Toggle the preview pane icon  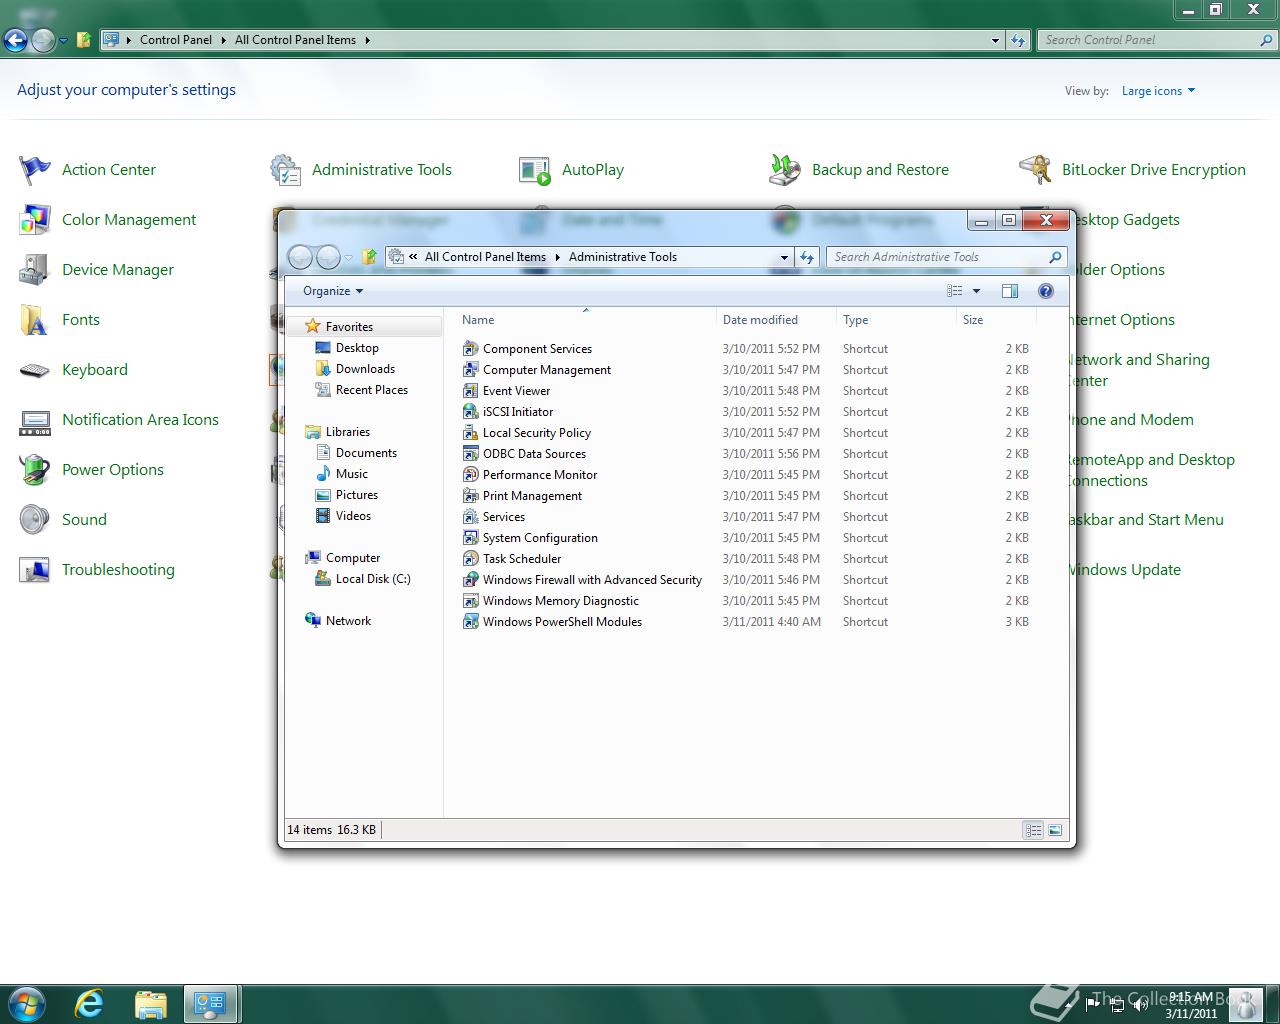(x=1009, y=291)
